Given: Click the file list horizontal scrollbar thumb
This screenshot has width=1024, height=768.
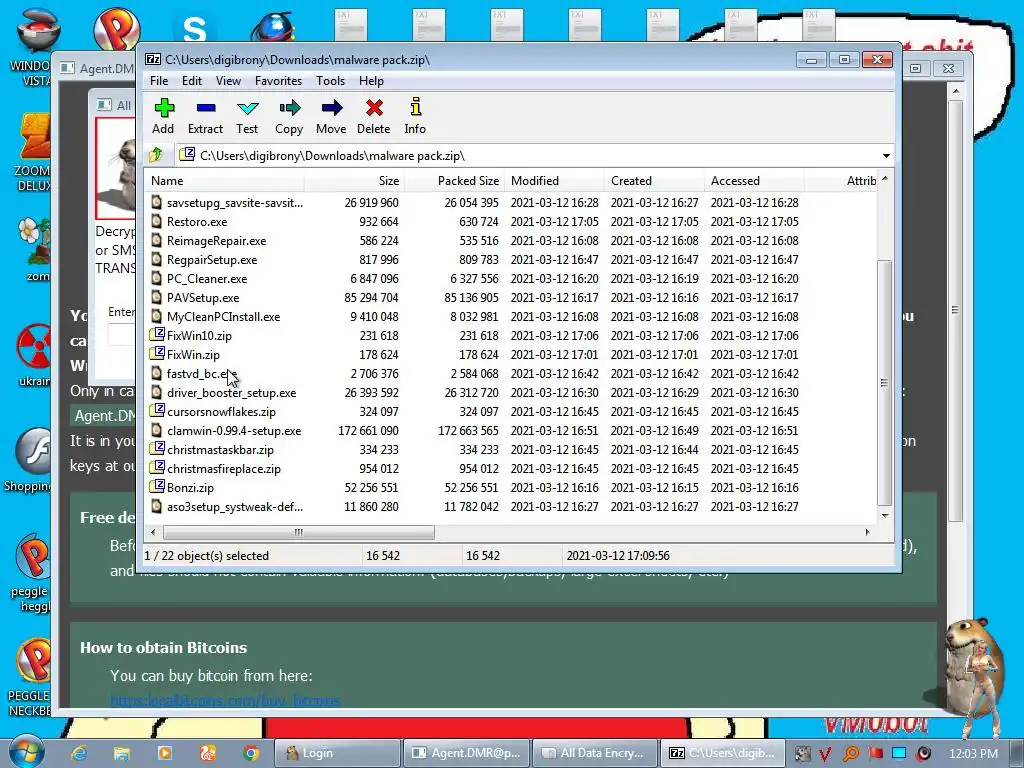Looking at the screenshot, I should pos(298,532).
